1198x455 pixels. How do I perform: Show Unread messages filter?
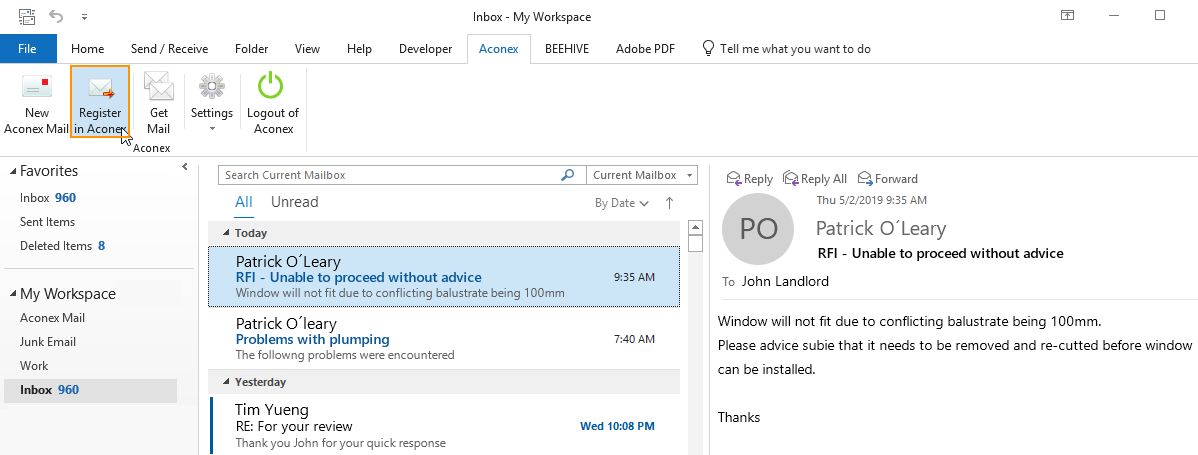click(294, 202)
